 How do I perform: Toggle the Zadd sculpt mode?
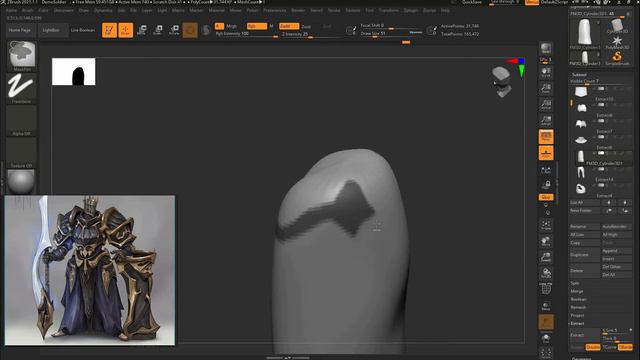click(x=289, y=26)
